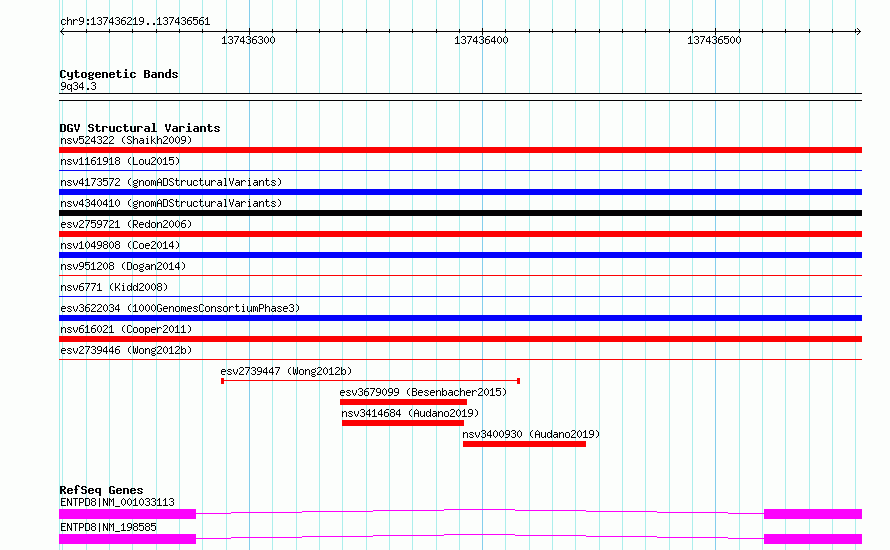This screenshot has height=550, width=890.
Task: Select the thin blue line under nsv6771
Action: 460,296
